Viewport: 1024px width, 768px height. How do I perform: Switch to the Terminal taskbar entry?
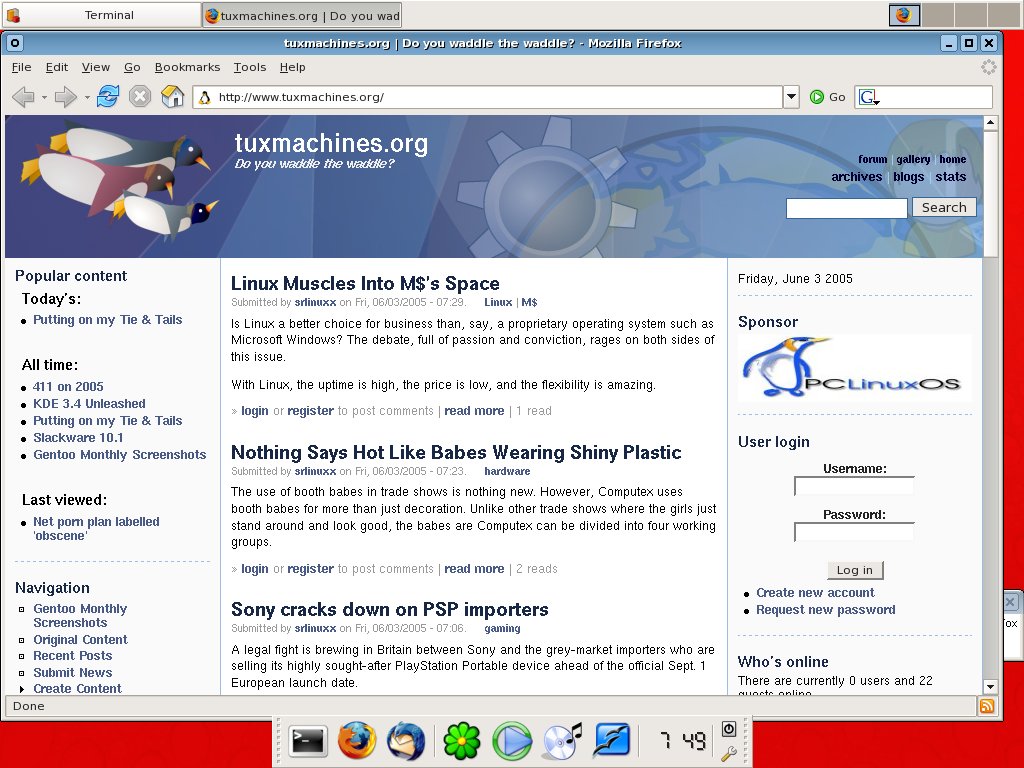pyautogui.click(x=102, y=15)
